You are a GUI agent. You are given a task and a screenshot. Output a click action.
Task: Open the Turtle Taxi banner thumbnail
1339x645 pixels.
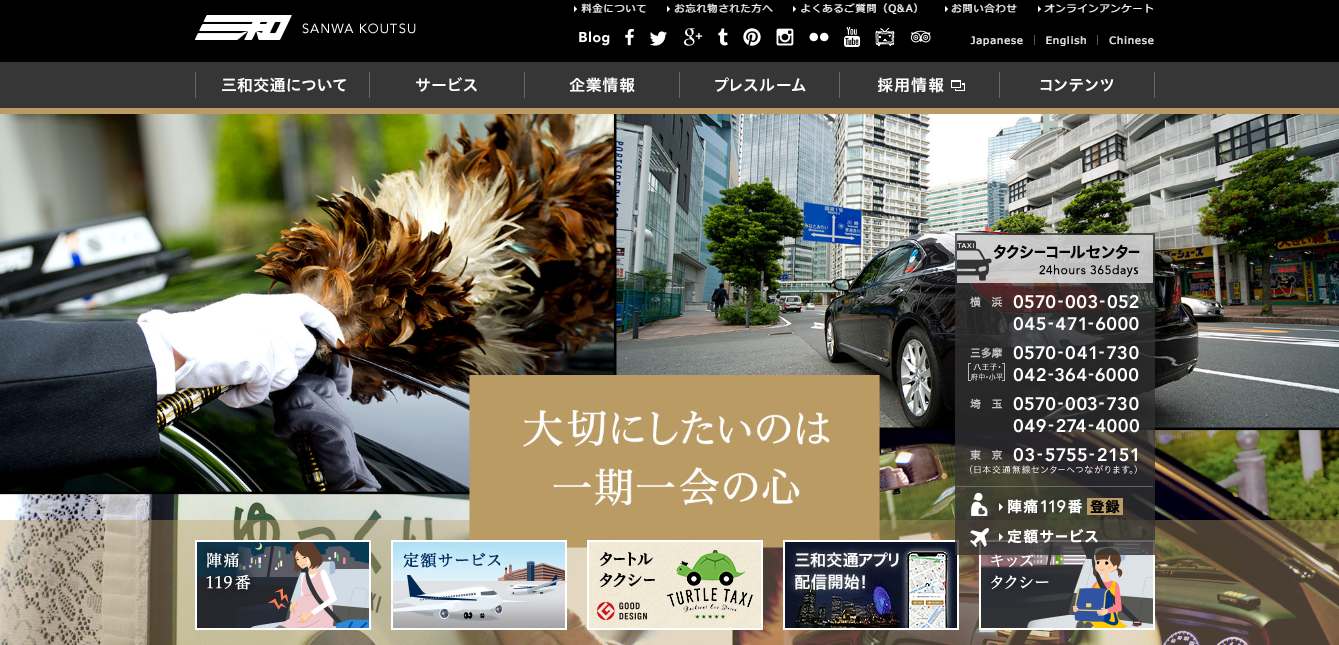tap(675, 585)
